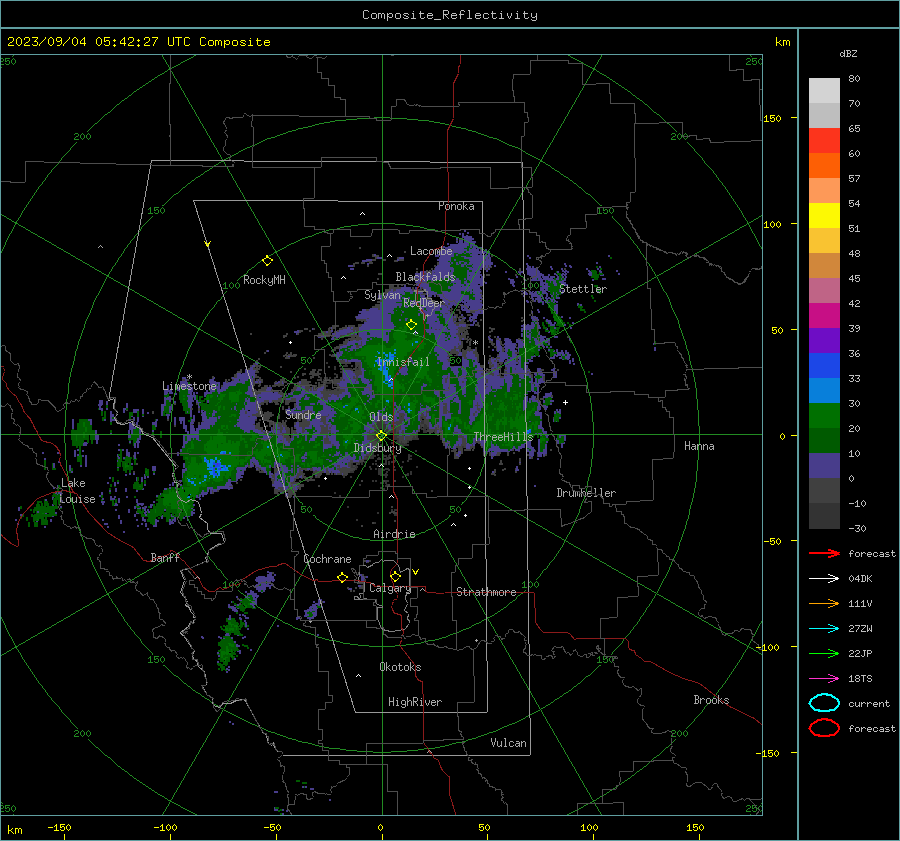Click the Cochrane town label
900x841 pixels.
pos(327,559)
